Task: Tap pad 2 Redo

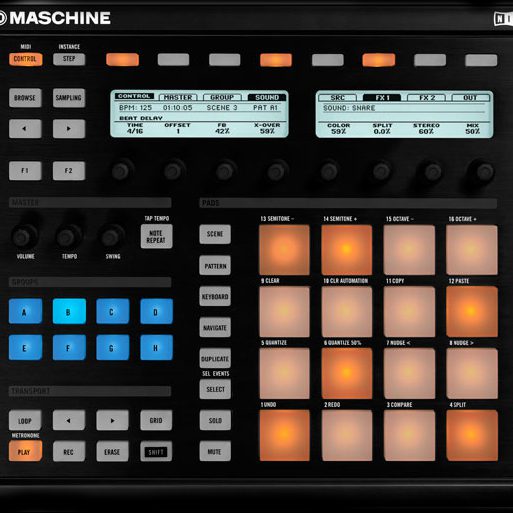Action: pos(347,435)
